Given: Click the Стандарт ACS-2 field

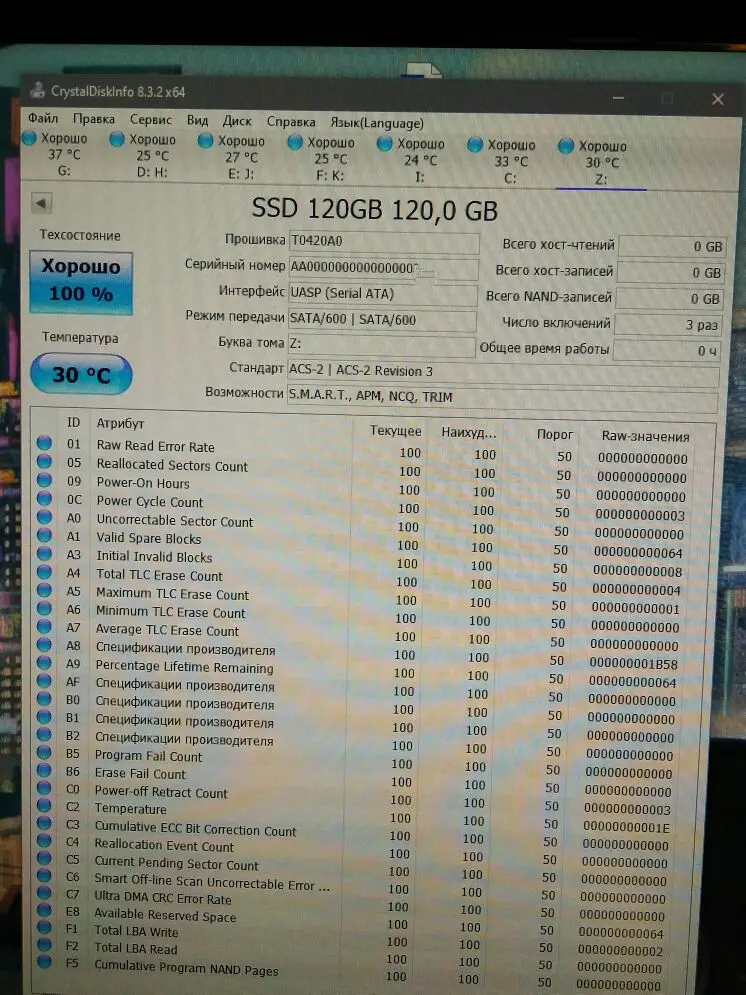Looking at the screenshot, I should click(x=503, y=373).
